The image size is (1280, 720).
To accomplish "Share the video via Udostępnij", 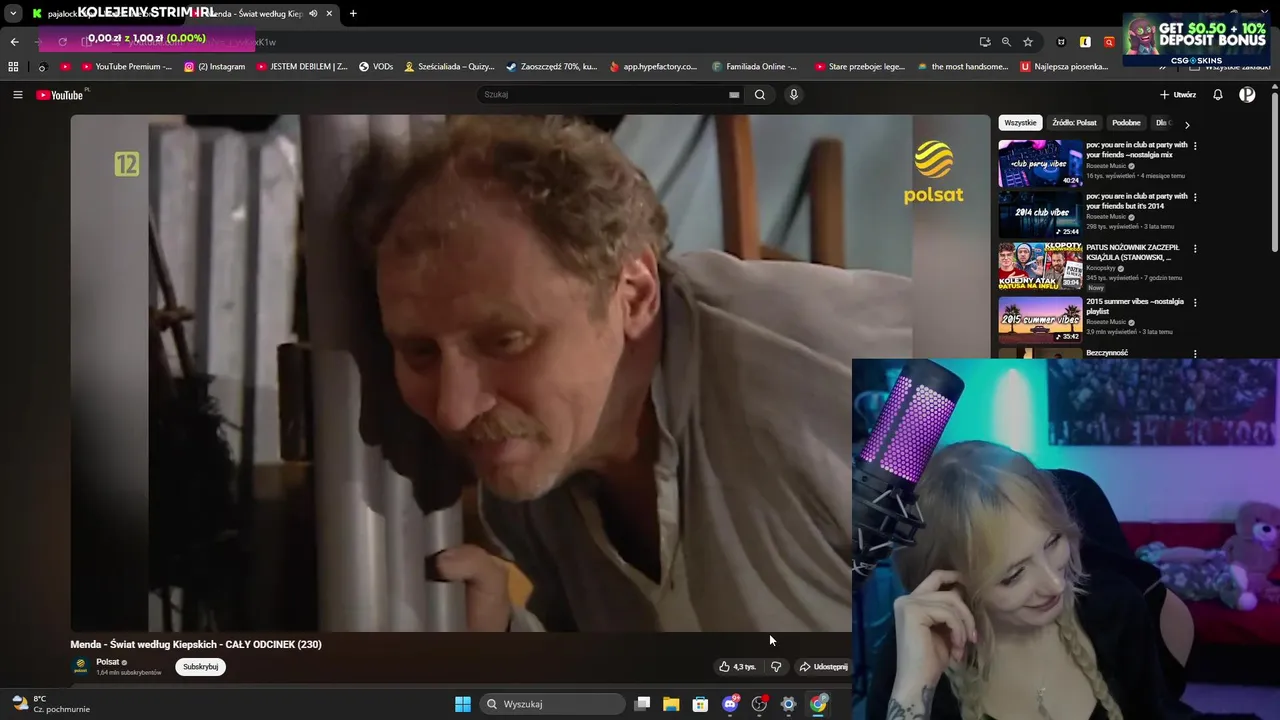I will coord(823,667).
